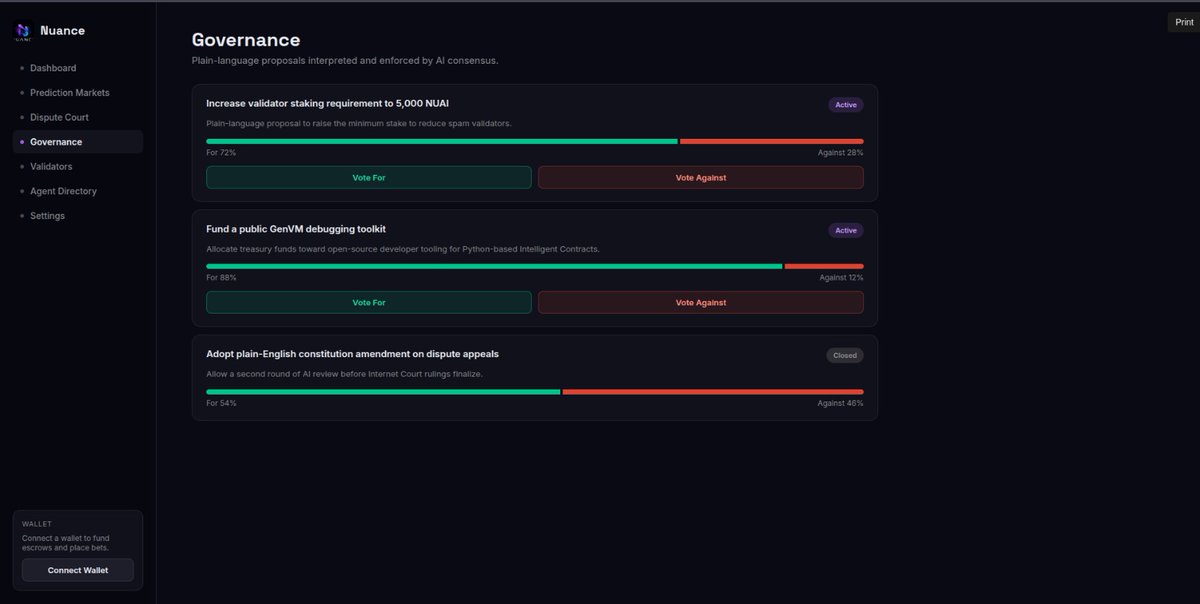The image size is (1200, 604).
Task: Click the 'For 54%' label
Action: coord(221,403)
